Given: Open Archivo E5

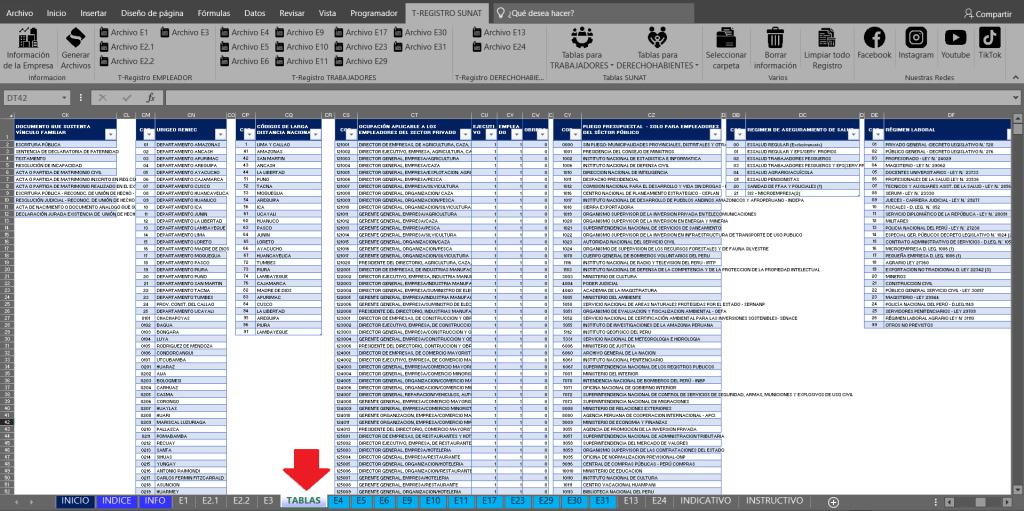Looking at the screenshot, I should (244, 46).
